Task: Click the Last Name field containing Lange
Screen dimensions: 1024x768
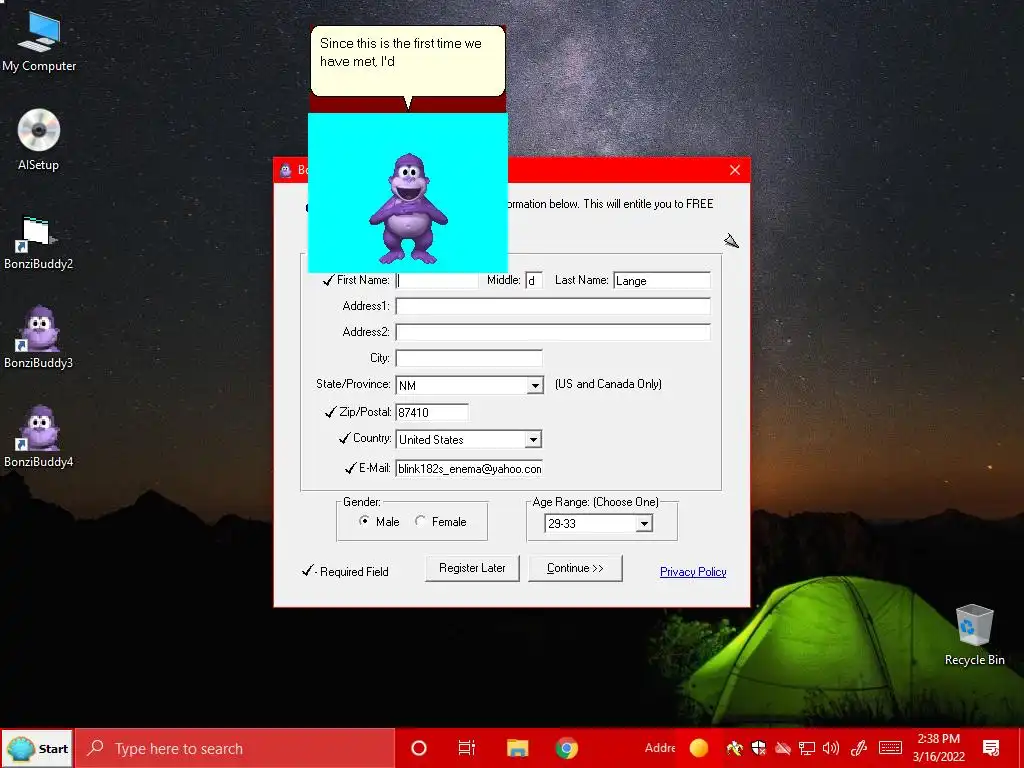Action: point(662,281)
